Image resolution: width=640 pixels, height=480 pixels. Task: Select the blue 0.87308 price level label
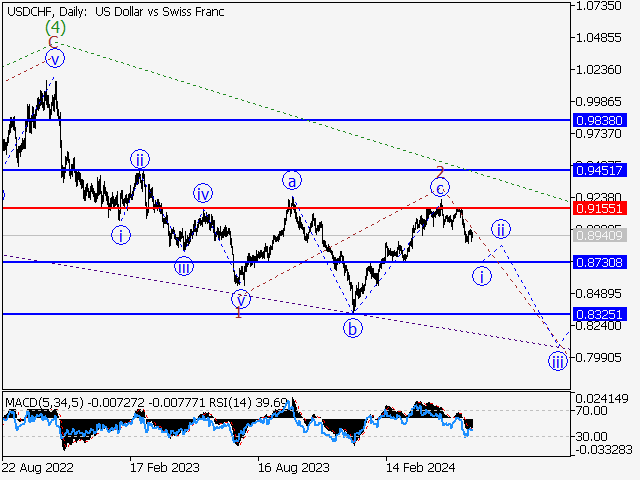point(600,262)
